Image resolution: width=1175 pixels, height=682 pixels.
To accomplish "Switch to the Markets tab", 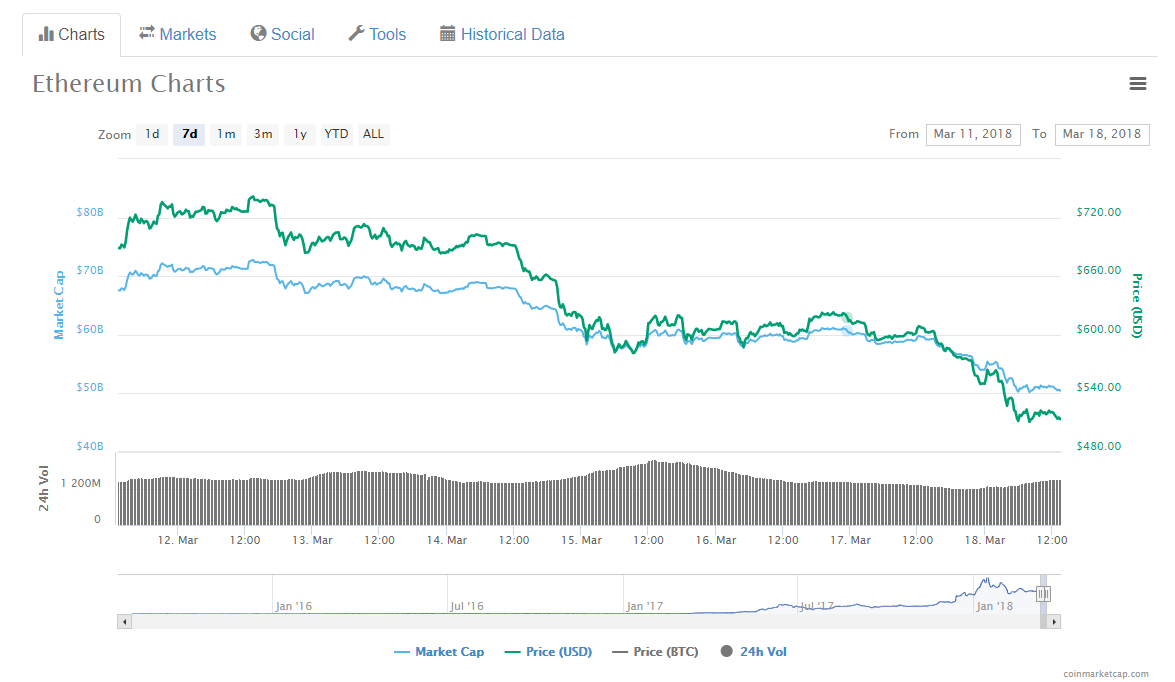I will [x=178, y=34].
